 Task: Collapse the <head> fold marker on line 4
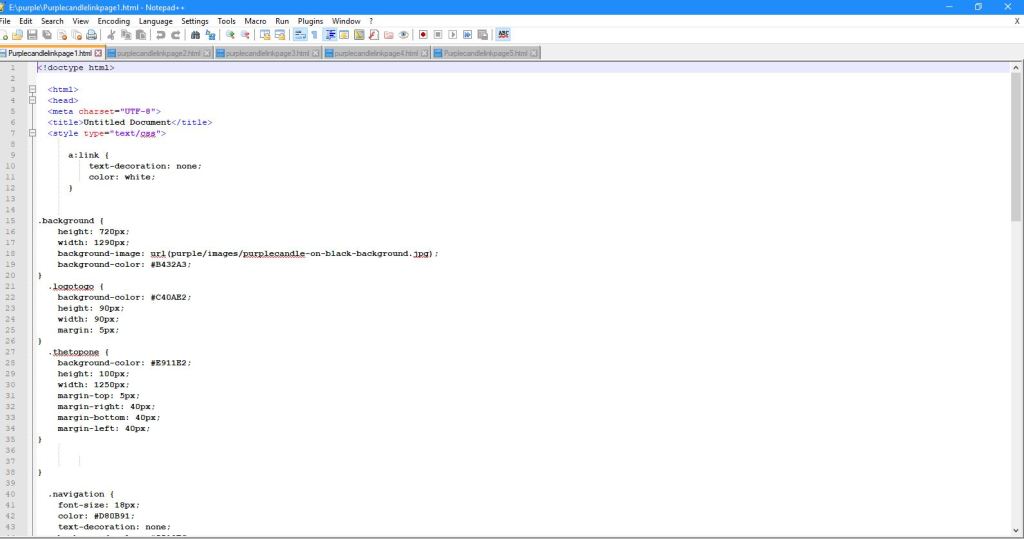pos(33,100)
